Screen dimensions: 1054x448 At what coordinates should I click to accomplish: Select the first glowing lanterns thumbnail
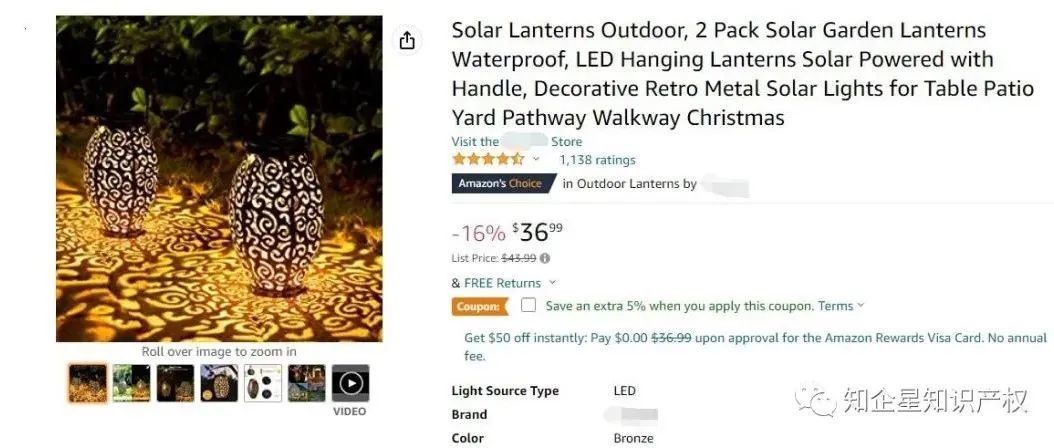pyautogui.click(x=87, y=383)
